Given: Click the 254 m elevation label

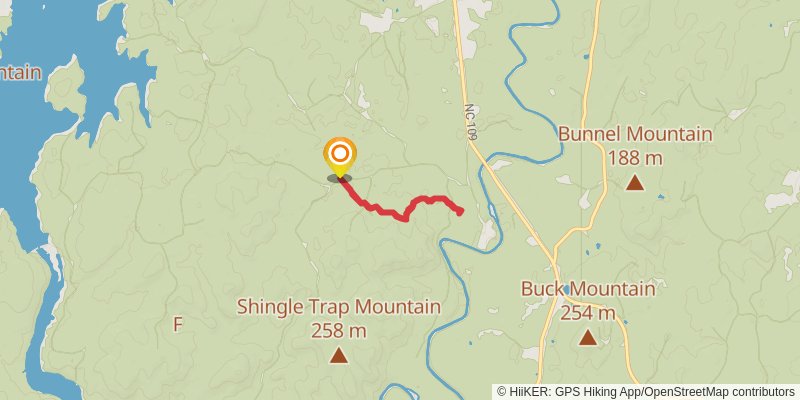Looking at the screenshot, I should (588, 313).
